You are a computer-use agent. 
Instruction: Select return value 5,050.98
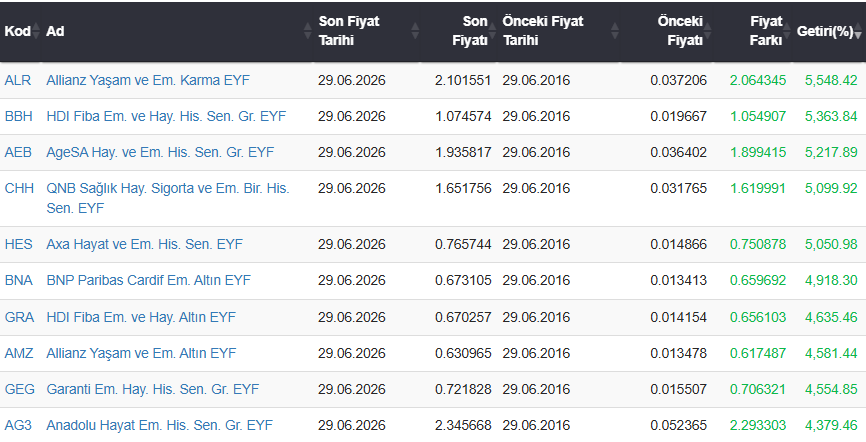click(x=831, y=244)
